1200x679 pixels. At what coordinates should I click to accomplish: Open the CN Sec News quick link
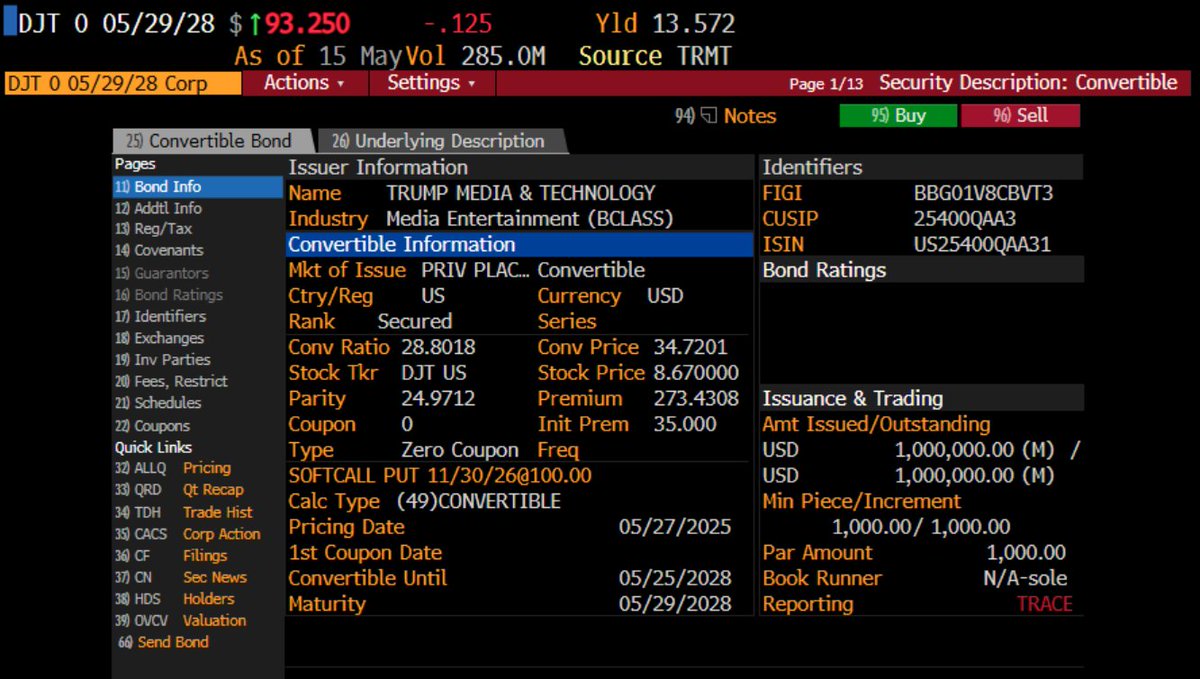180,577
